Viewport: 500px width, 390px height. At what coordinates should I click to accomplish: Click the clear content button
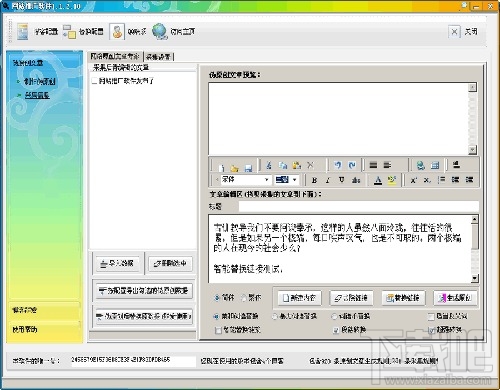[299, 298]
